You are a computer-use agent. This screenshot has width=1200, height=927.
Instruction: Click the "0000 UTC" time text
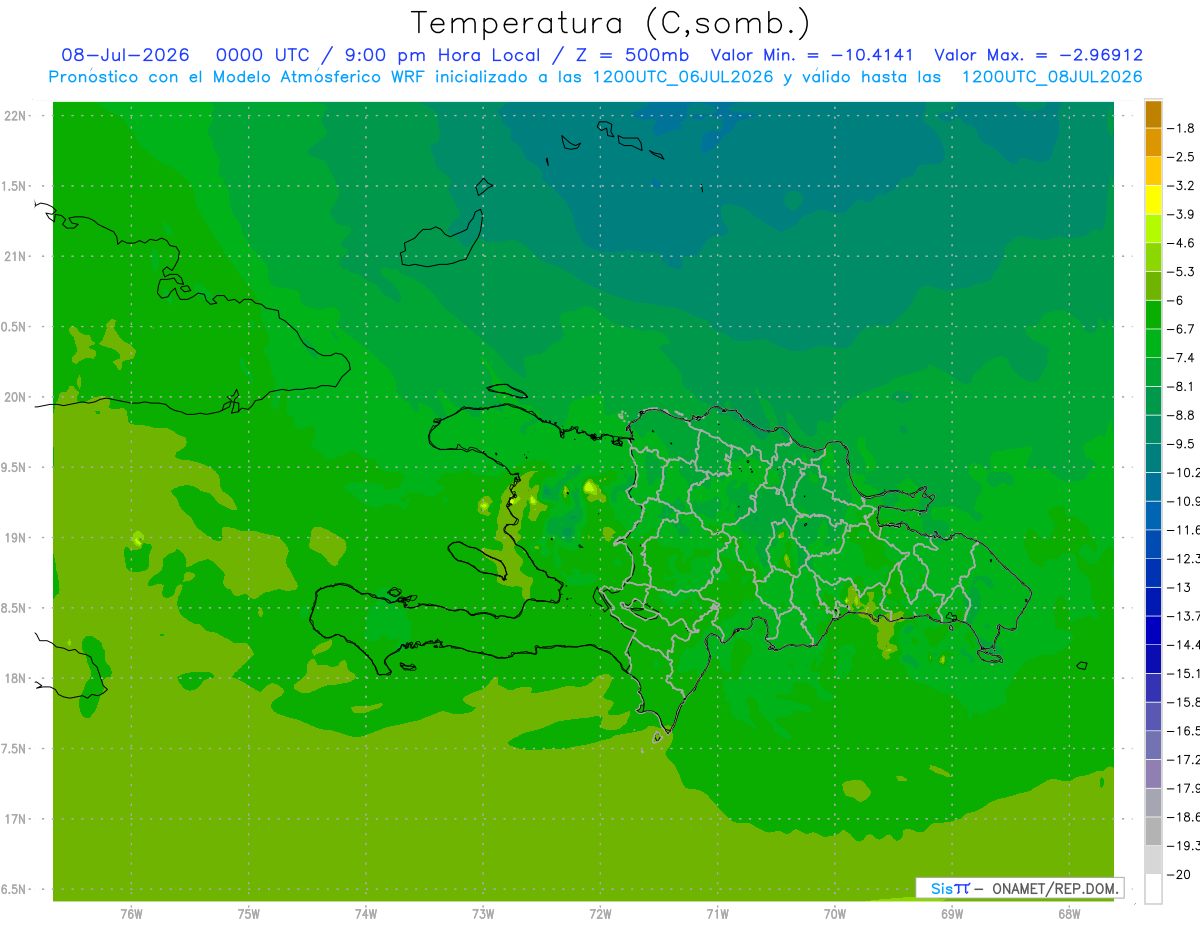(265, 55)
